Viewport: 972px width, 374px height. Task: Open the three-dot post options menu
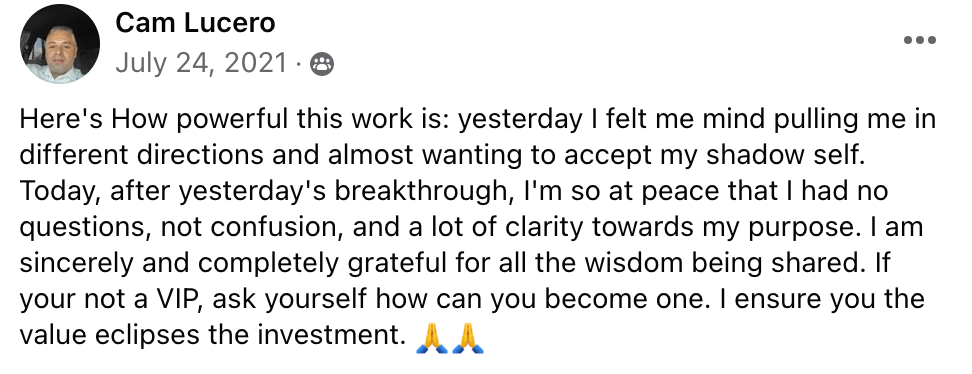coord(919,40)
